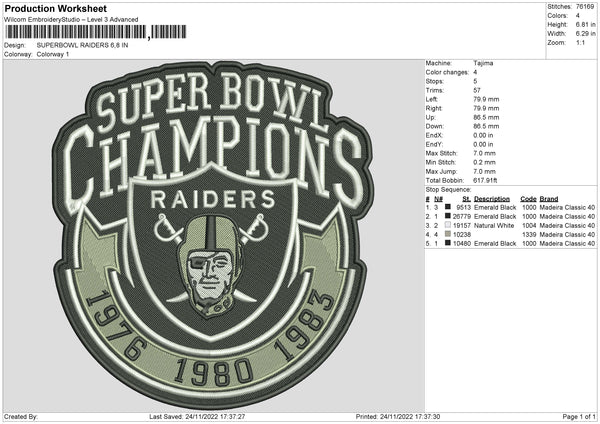Click 'Emerald Black' in the 9513 row

click(495, 207)
